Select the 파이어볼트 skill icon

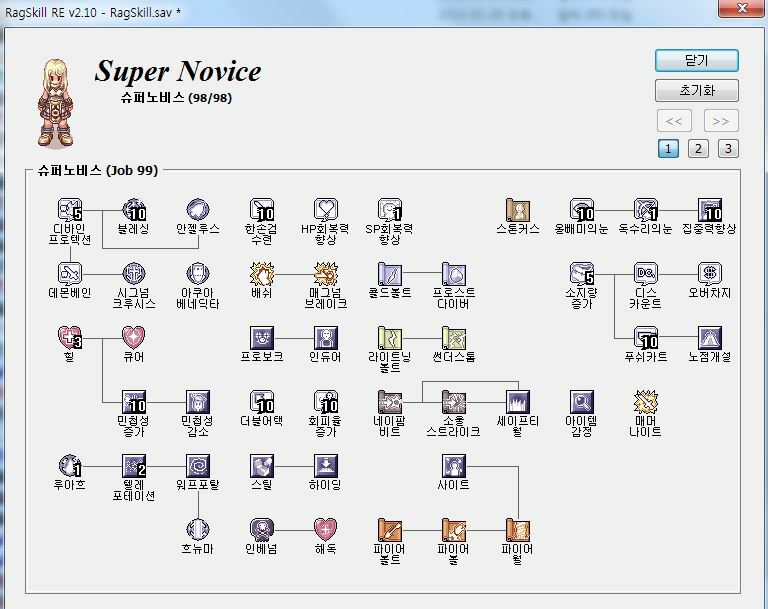(x=390, y=530)
